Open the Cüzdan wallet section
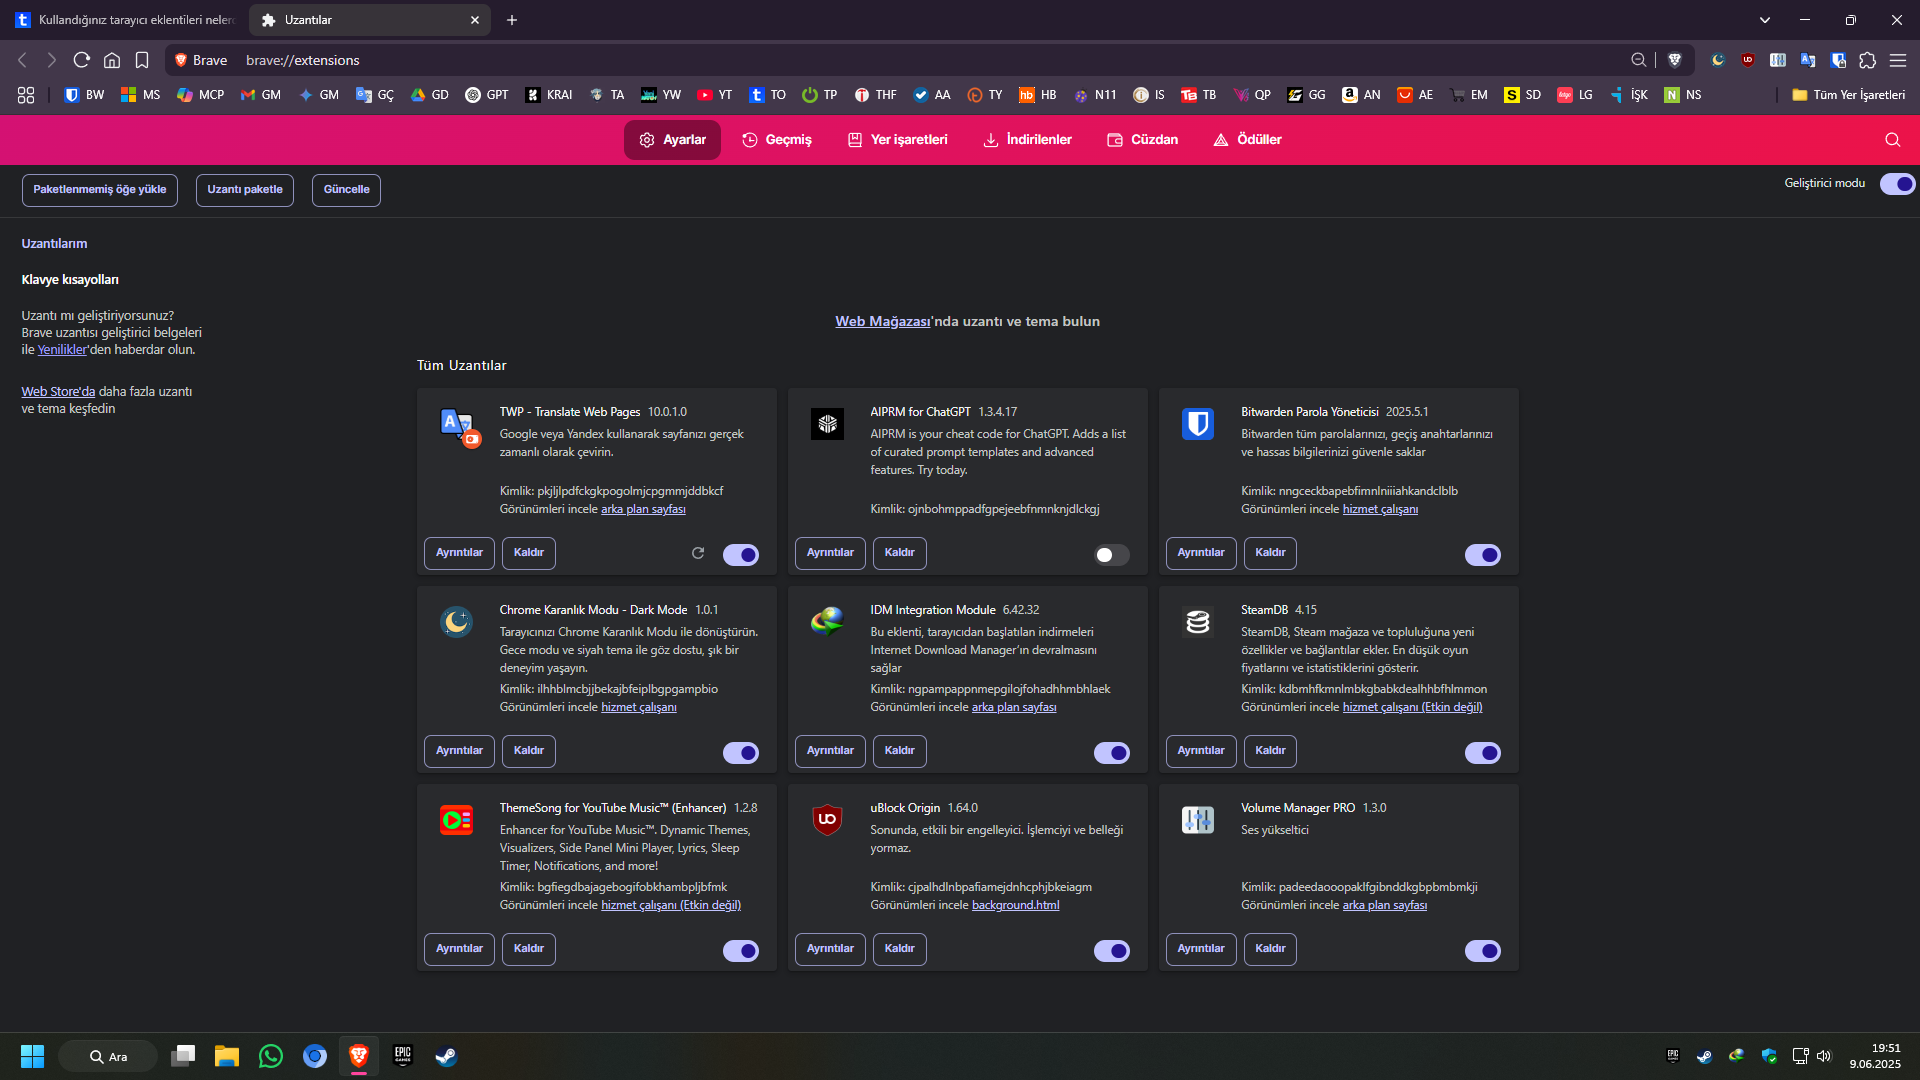Image resolution: width=1920 pixels, height=1080 pixels. (x=1142, y=140)
